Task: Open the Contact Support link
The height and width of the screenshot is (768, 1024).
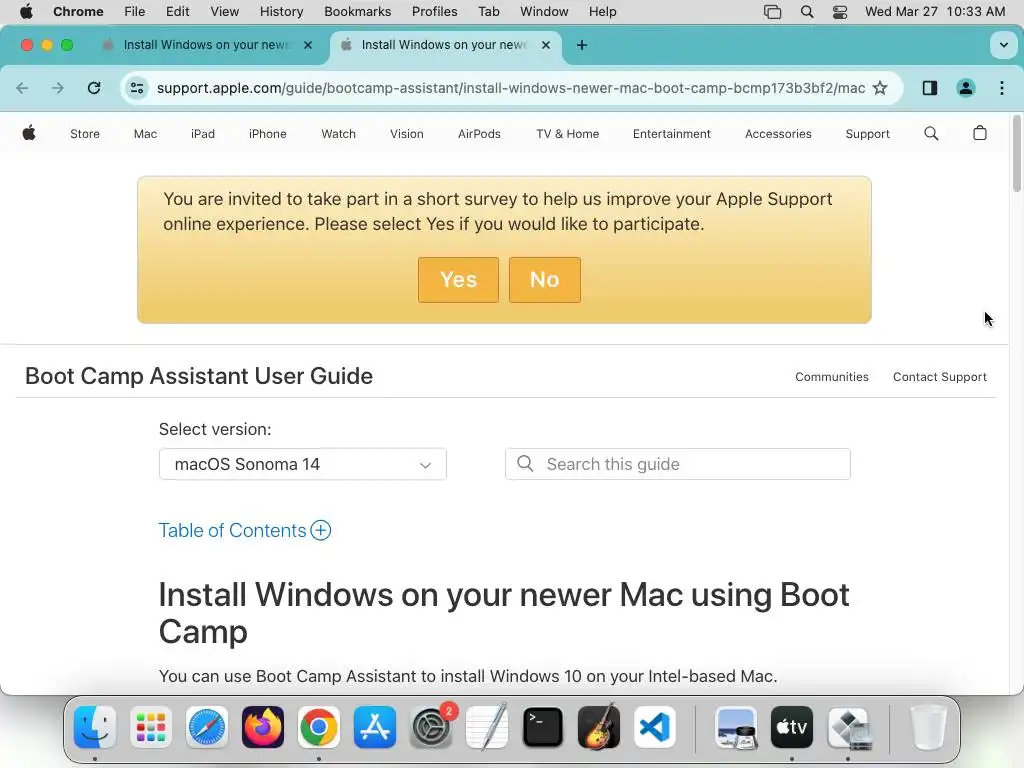Action: coord(940,377)
